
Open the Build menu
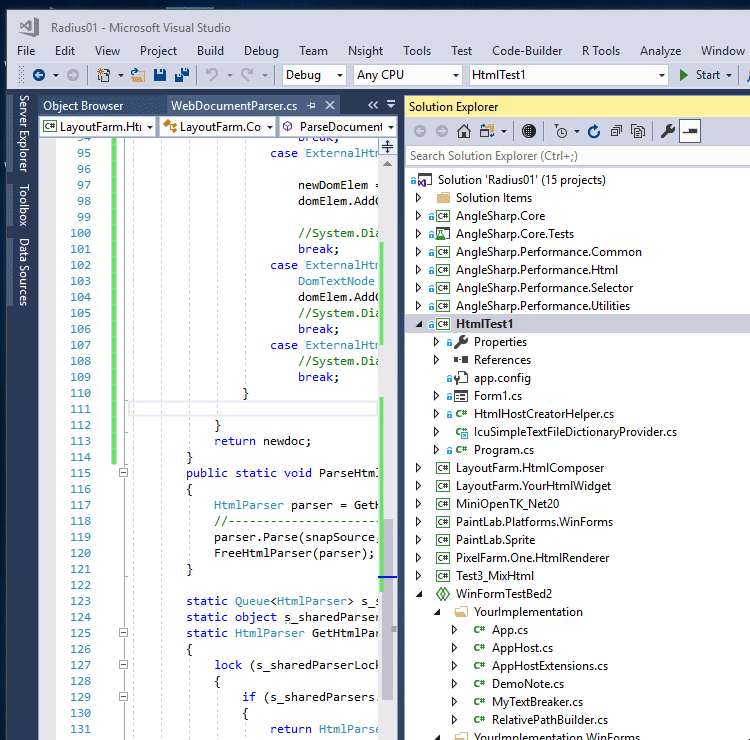[210, 51]
